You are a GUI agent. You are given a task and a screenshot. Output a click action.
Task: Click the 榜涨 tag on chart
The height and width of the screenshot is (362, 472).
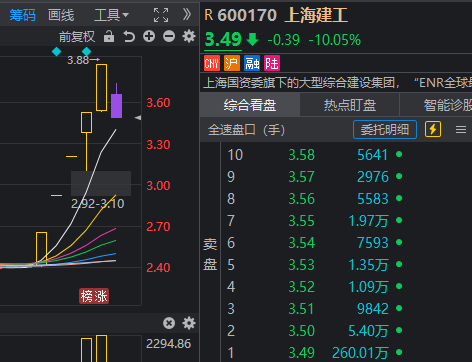(94, 296)
